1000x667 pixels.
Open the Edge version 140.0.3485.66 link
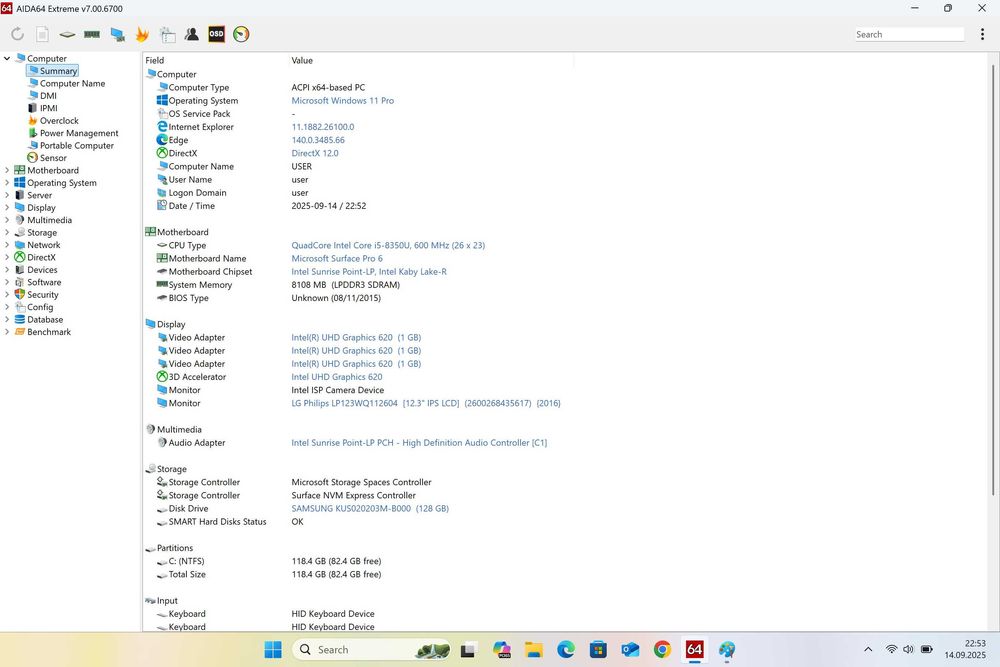(318, 140)
